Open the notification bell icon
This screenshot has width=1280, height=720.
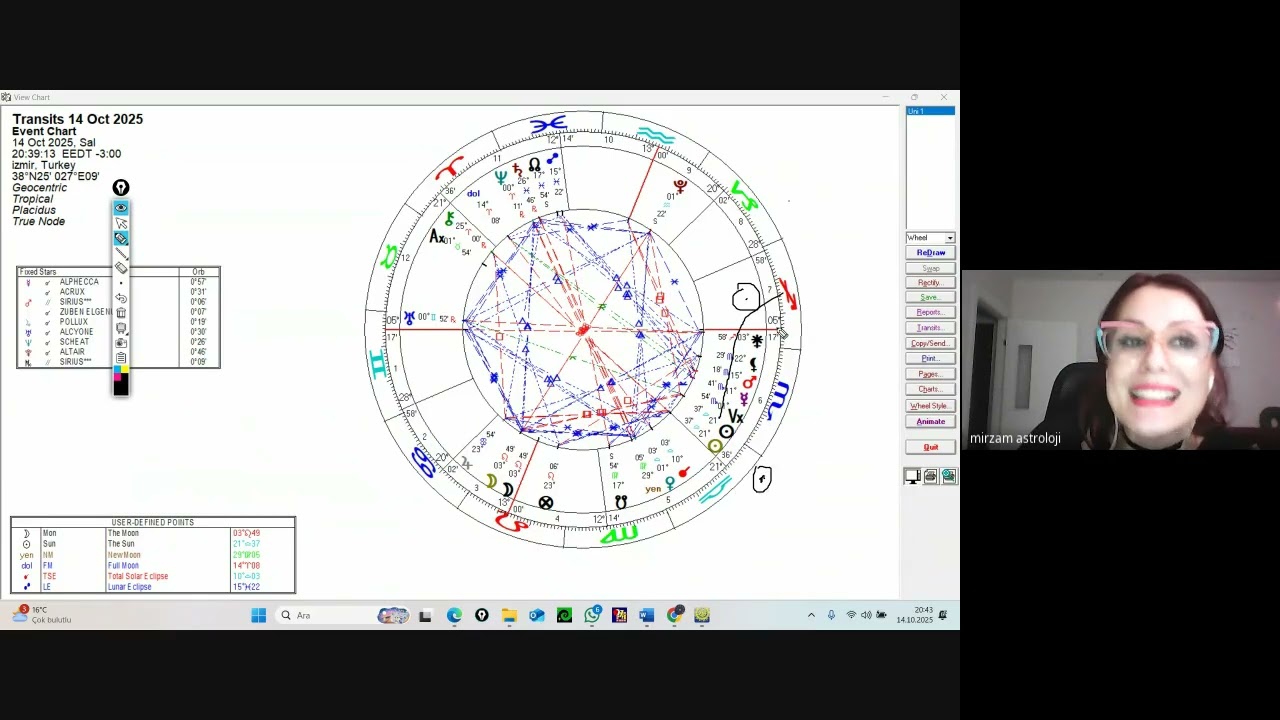pyautogui.click(x=943, y=615)
